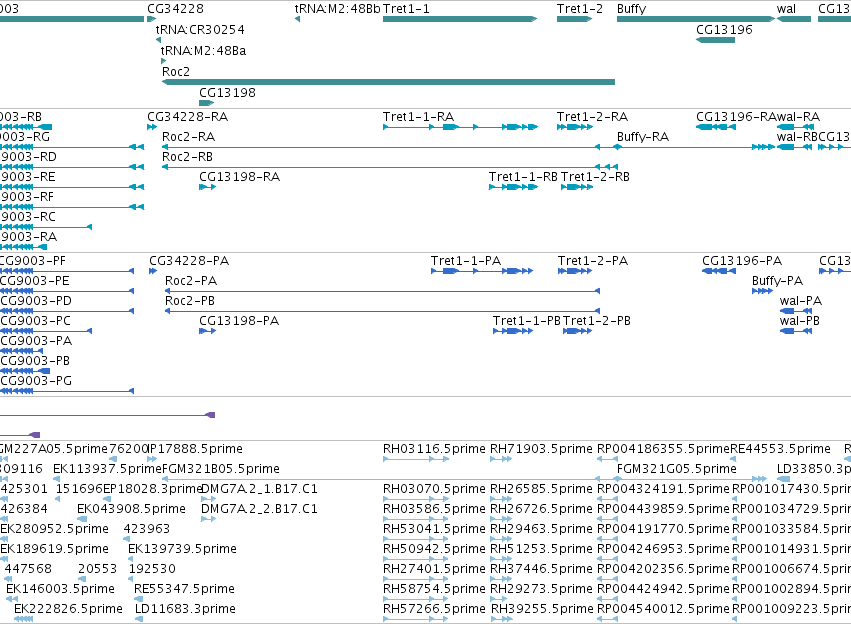Click the tRNA:M2:48Ba label
Image resolution: width=851 pixels, height=624 pixels.
(203, 51)
